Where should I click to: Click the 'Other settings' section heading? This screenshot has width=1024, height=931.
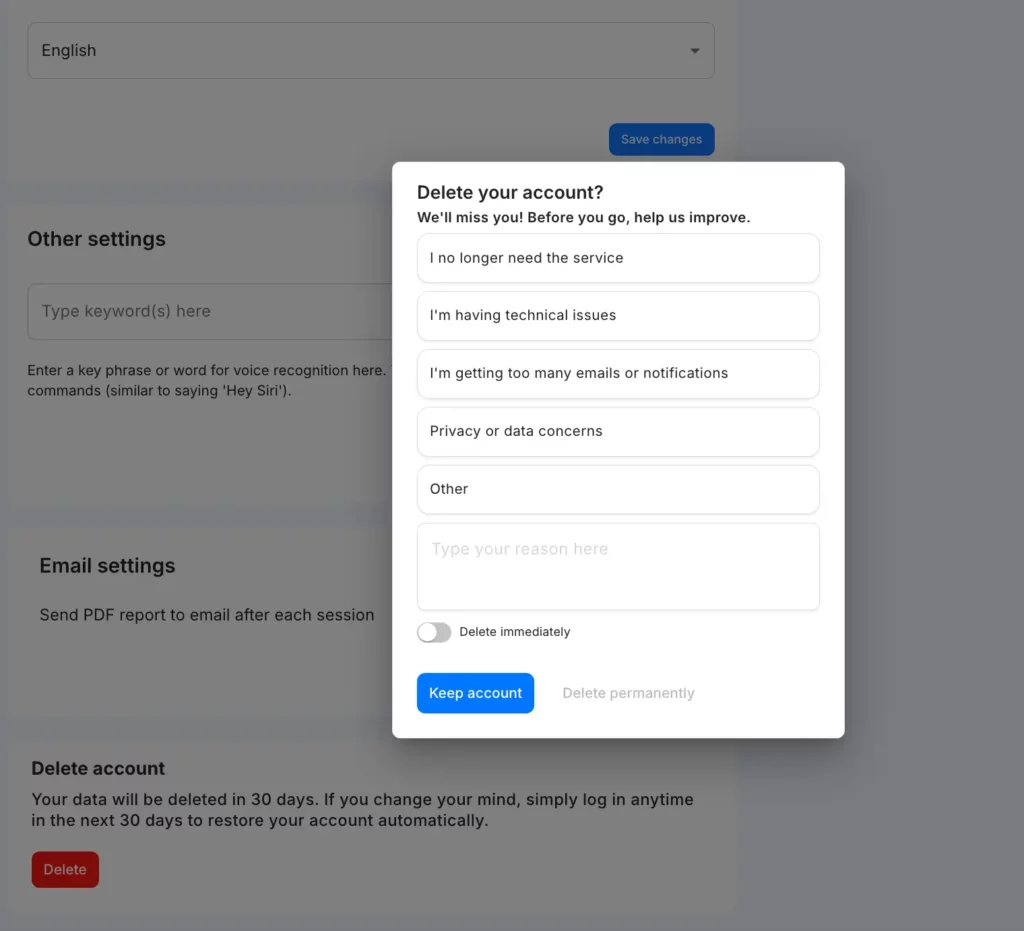(x=97, y=239)
